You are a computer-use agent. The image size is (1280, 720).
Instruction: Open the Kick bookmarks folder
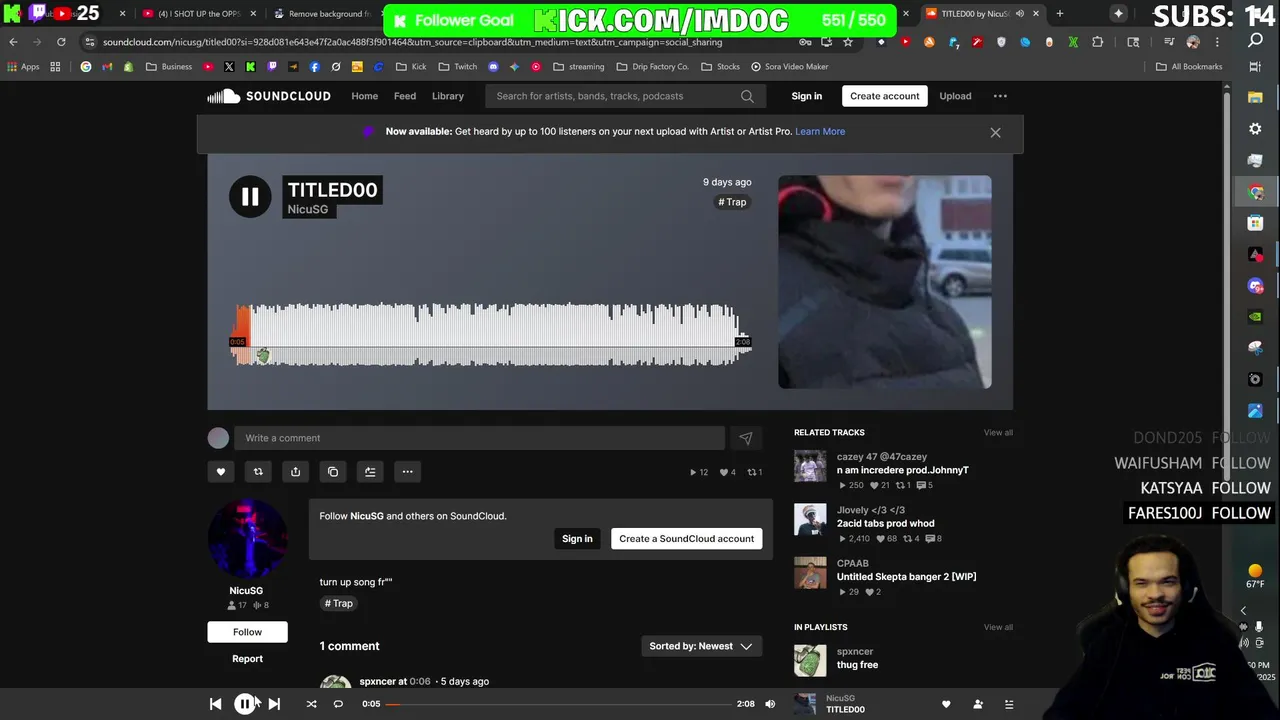click(x=411, y=67)
